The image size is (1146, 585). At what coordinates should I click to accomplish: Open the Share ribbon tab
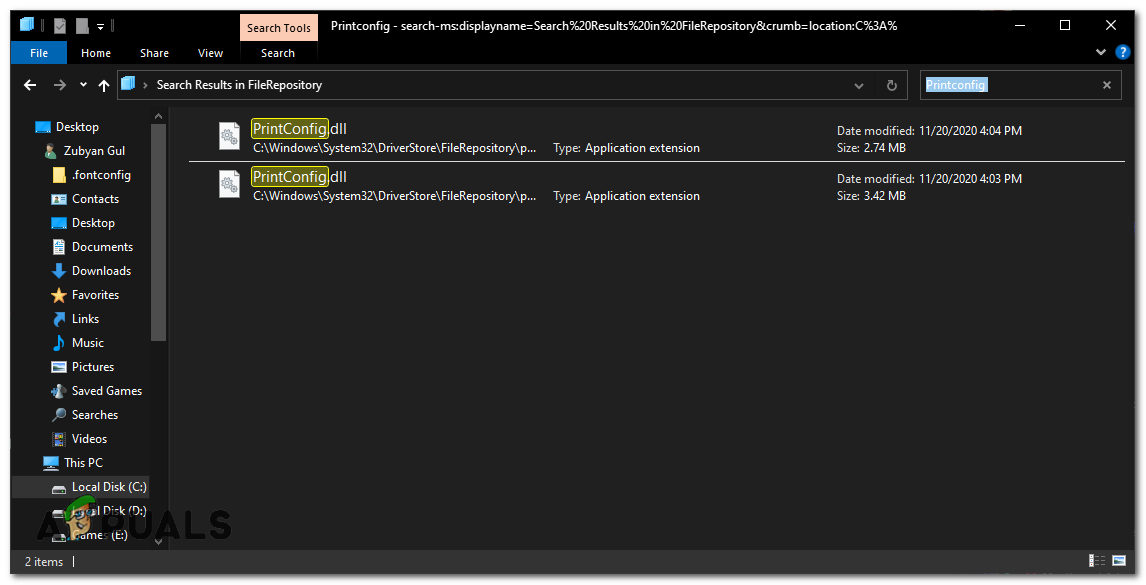pos(154,53)
